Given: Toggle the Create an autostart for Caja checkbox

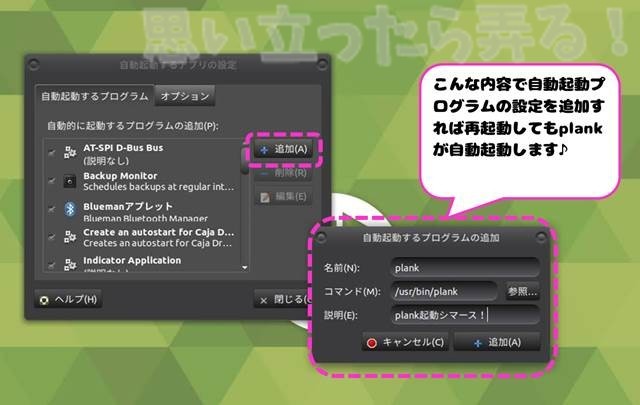Looking at the screenshot, I should click(x=51, y=236).
